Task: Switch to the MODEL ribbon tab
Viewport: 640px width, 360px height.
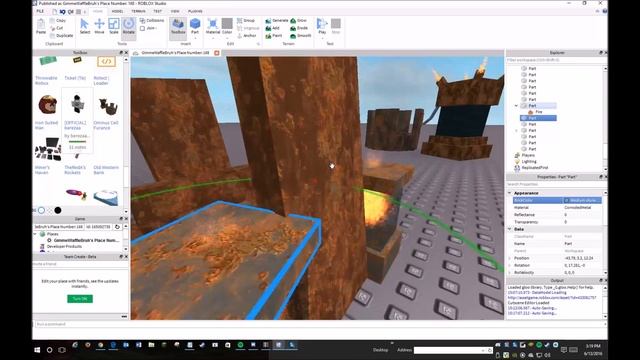Action: click(x=118, y=11)
